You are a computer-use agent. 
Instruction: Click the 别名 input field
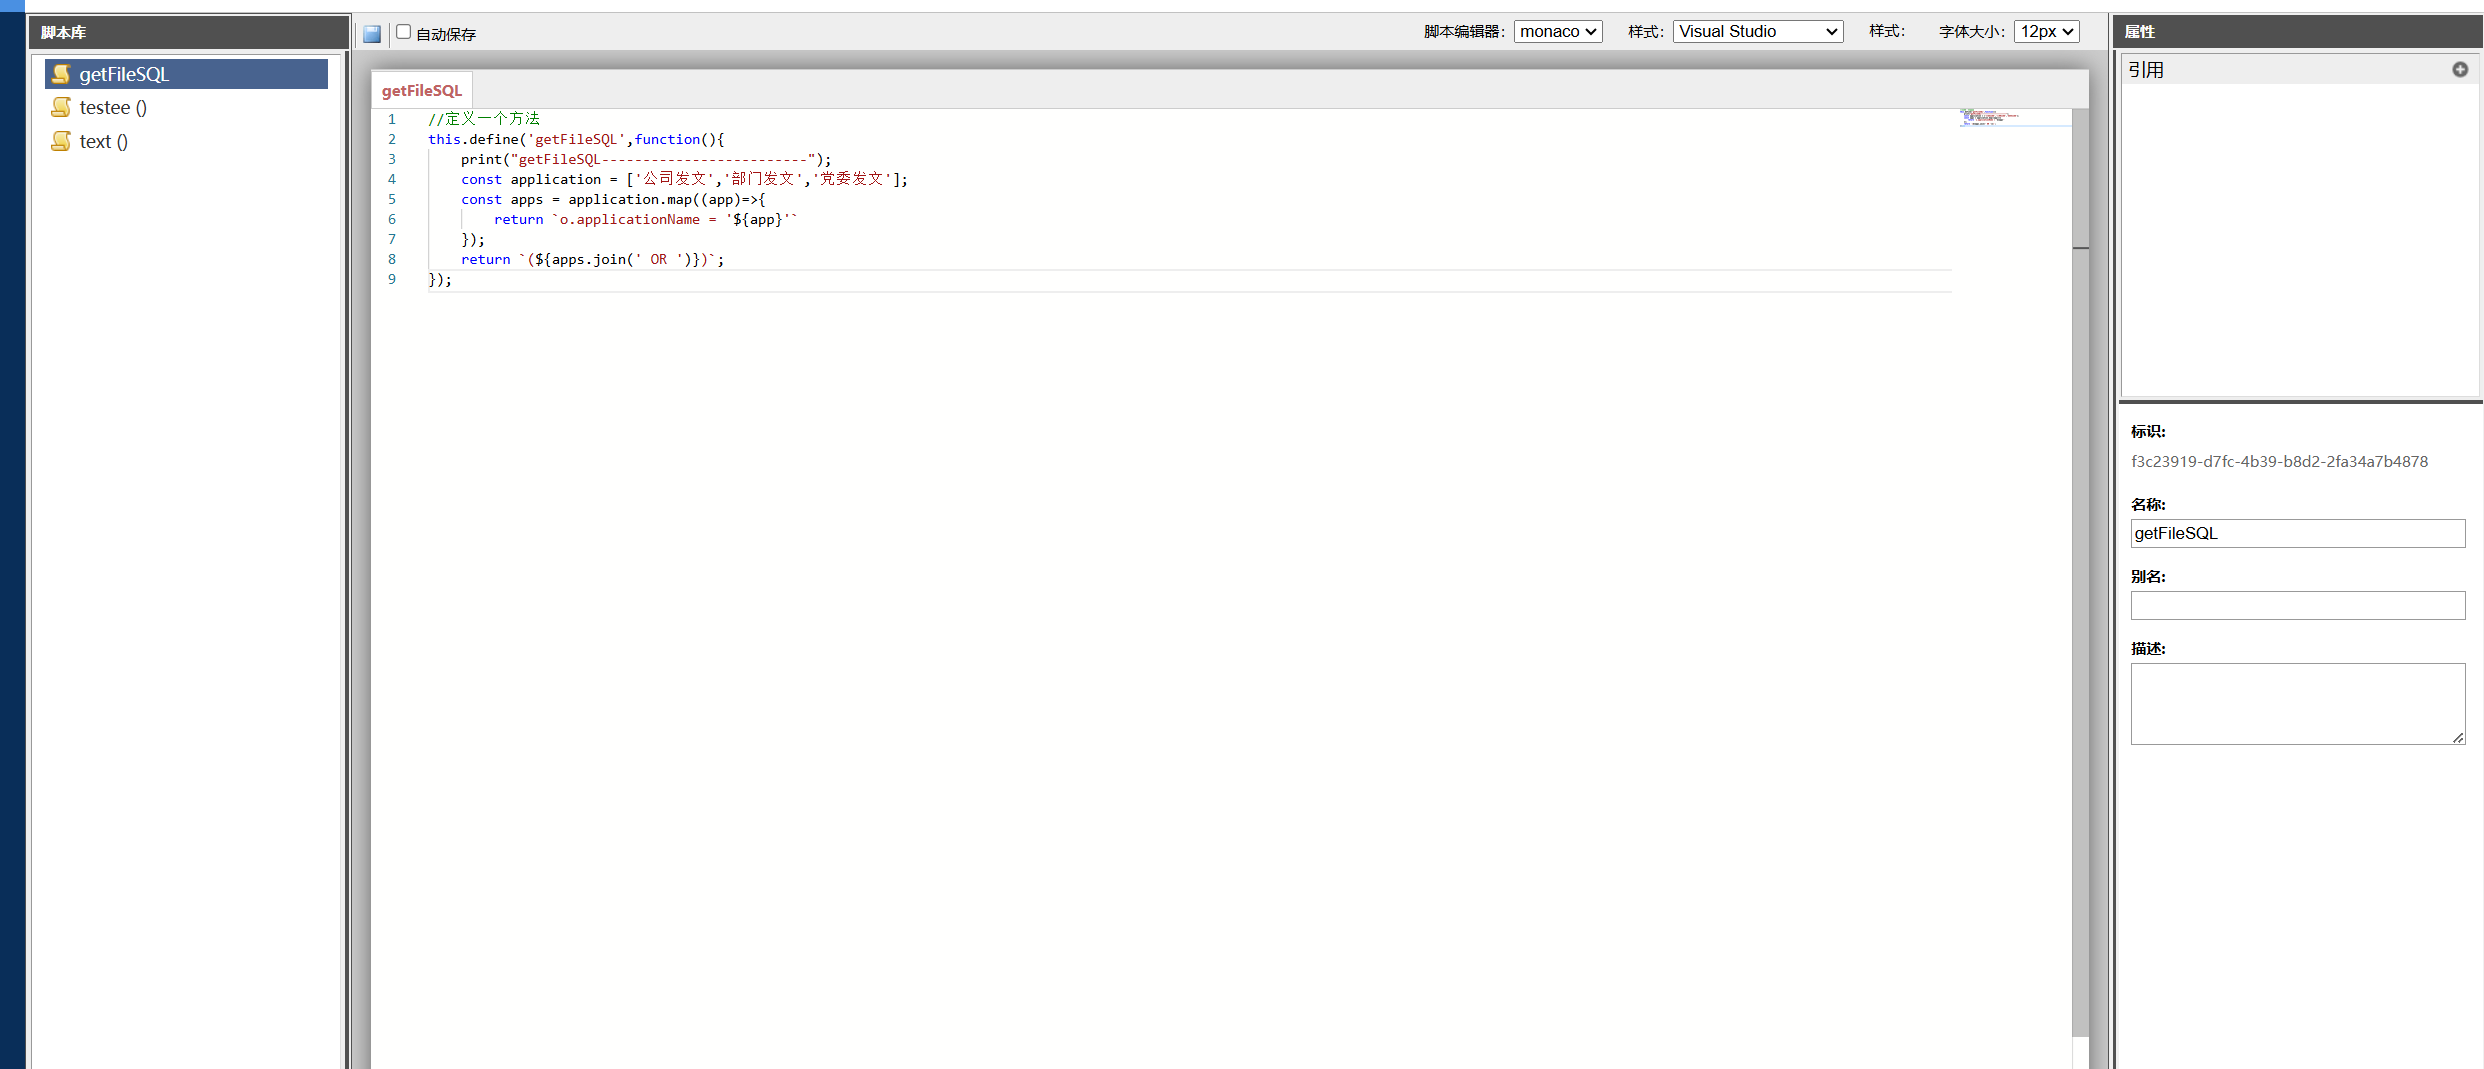point(2298,605)
